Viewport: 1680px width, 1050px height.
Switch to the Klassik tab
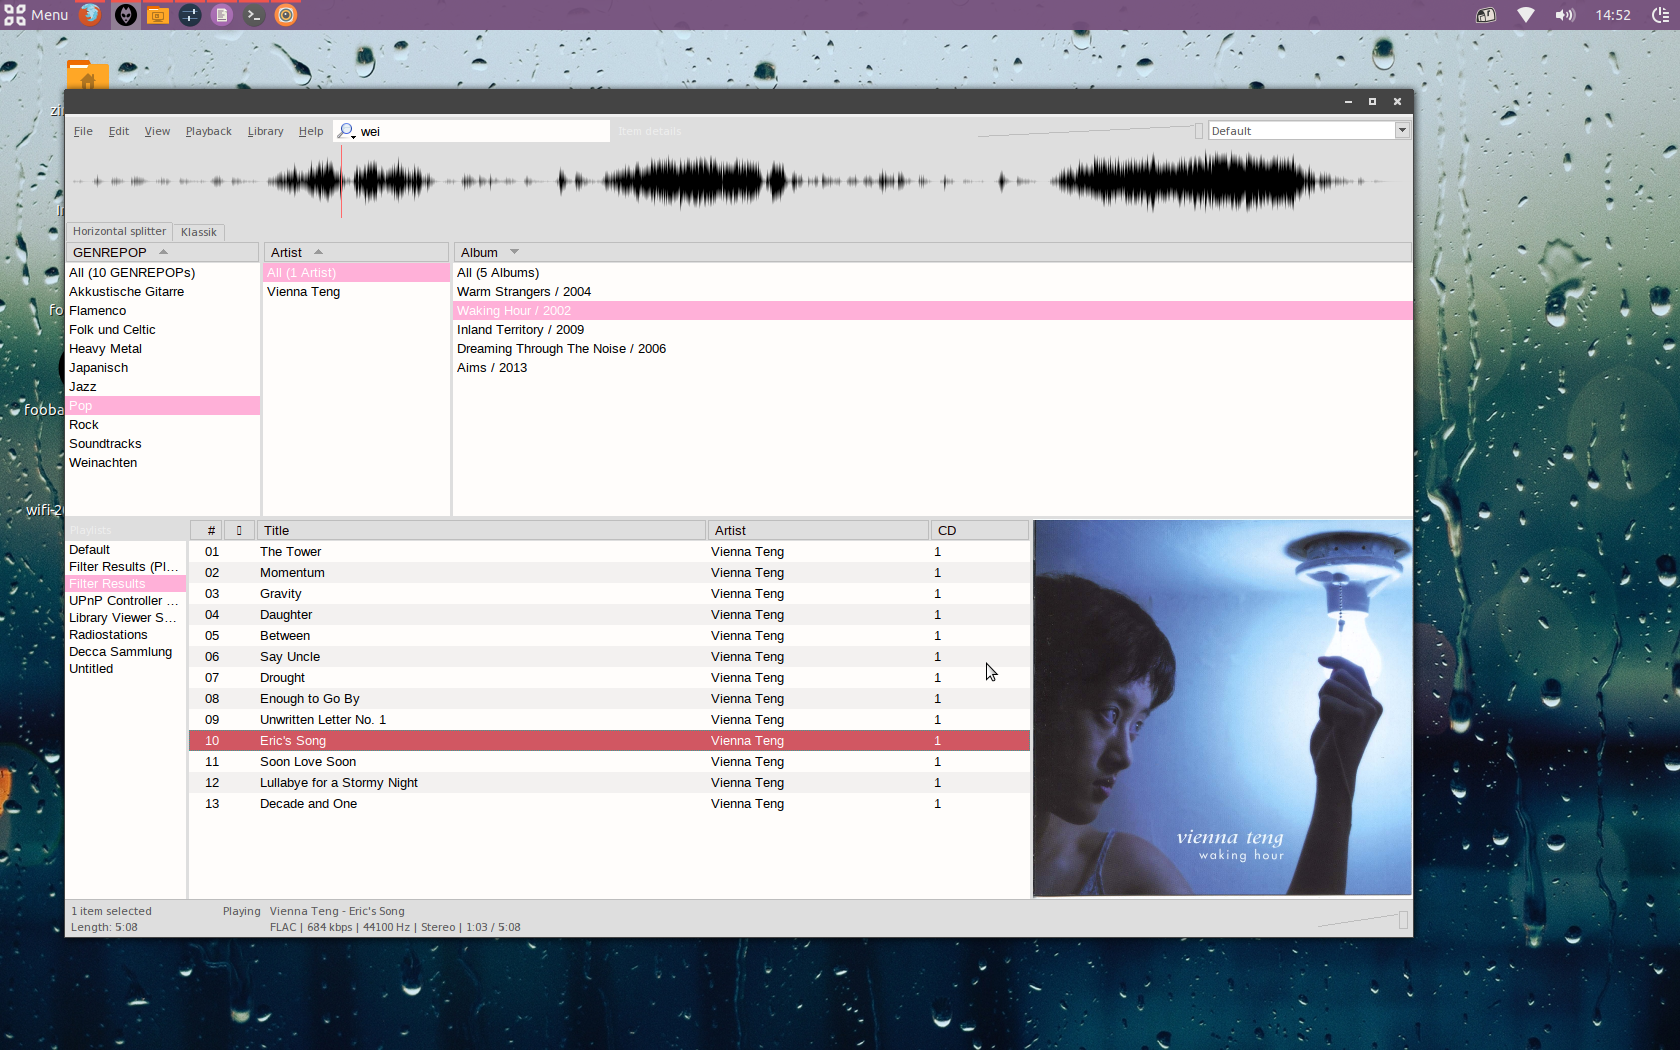199,232
